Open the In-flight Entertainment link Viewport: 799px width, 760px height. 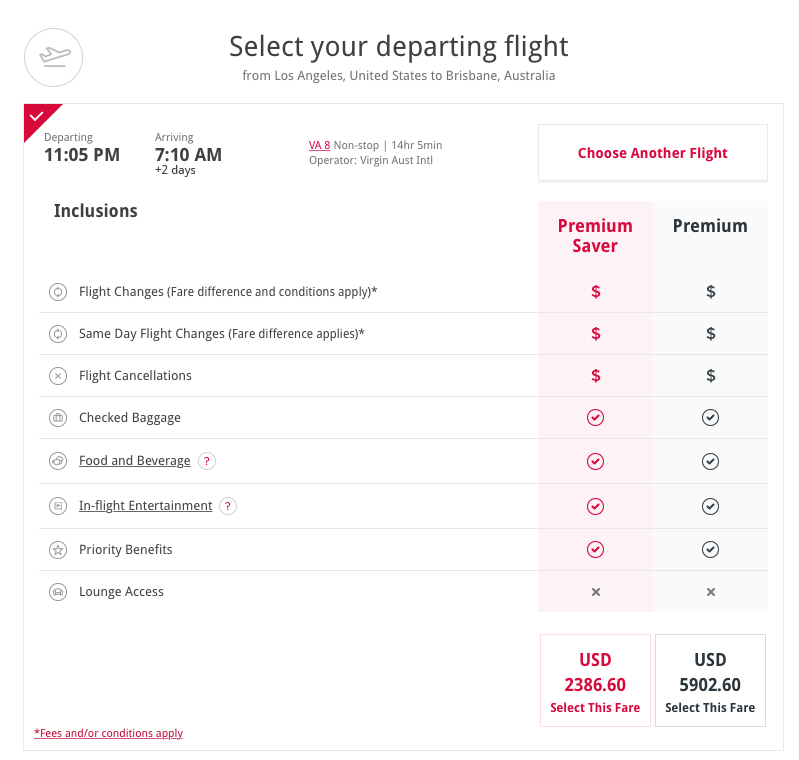click(146, 506)
